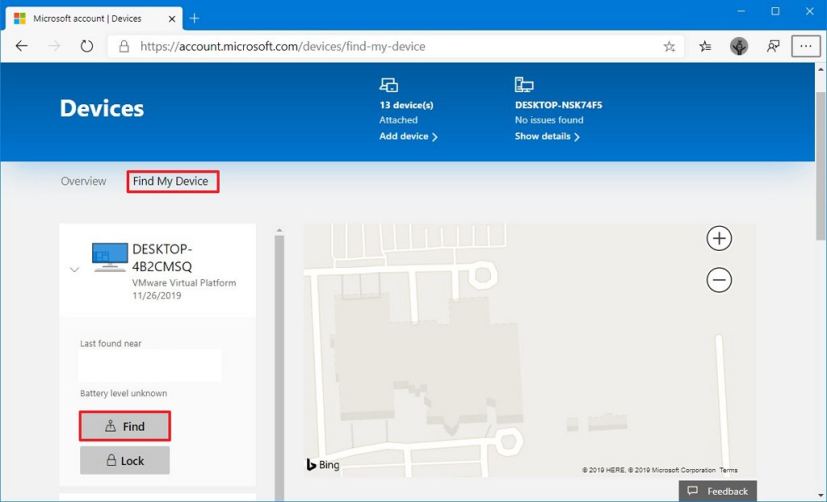Add page to favorites with star icon
Image resolution: width=827 pixels, height=502 pixels.
(x=669, y=46)
